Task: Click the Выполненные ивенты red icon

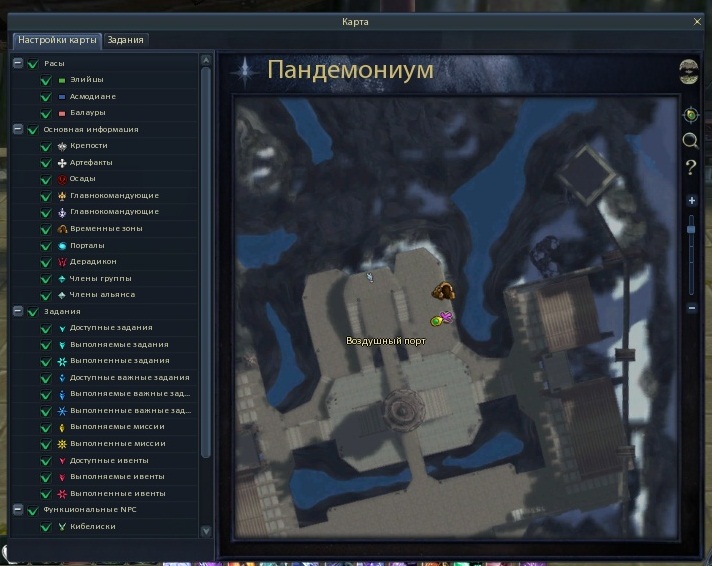Action: [62, 494]
